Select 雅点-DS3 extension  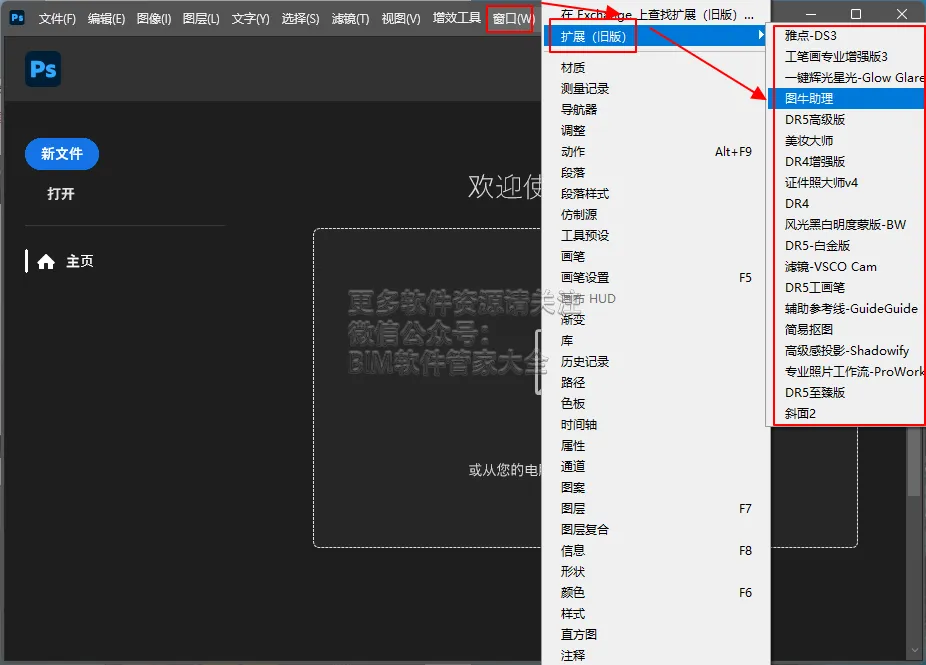click(847, 36)
